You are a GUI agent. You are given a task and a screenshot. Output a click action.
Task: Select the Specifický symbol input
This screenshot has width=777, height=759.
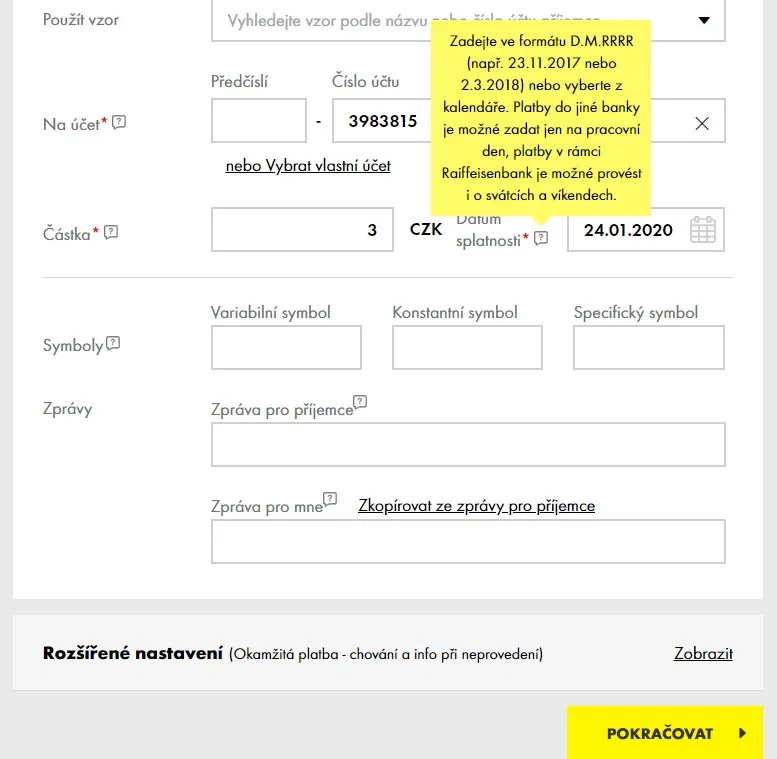pyautogui.click(x=648, y=348)
